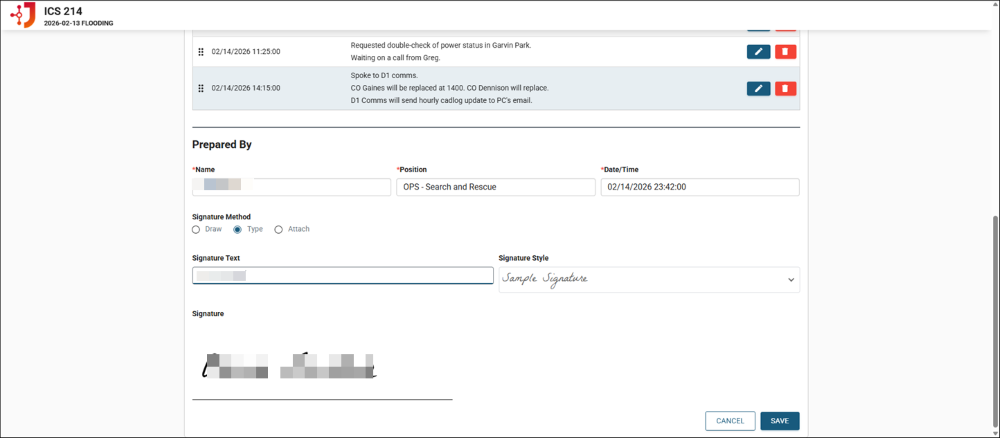Click into the Position field
Image resolution: width=1000 pixels, height=438 pixels.
pos(495,187)
